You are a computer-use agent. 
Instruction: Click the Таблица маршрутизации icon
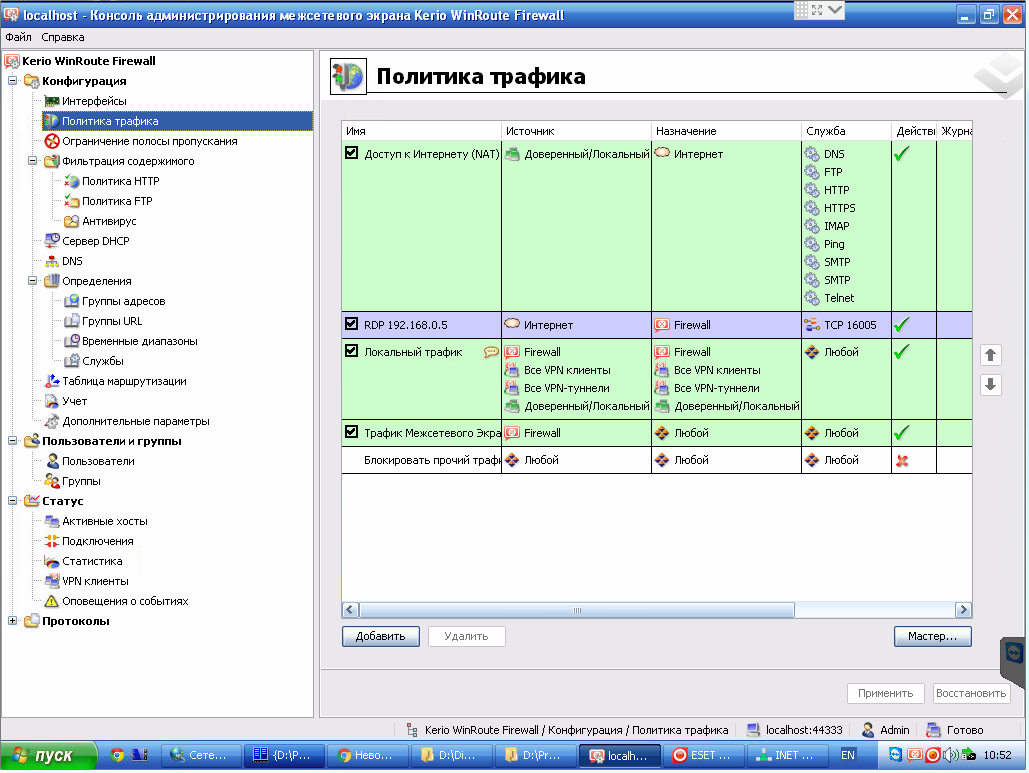tap(52, 381)
